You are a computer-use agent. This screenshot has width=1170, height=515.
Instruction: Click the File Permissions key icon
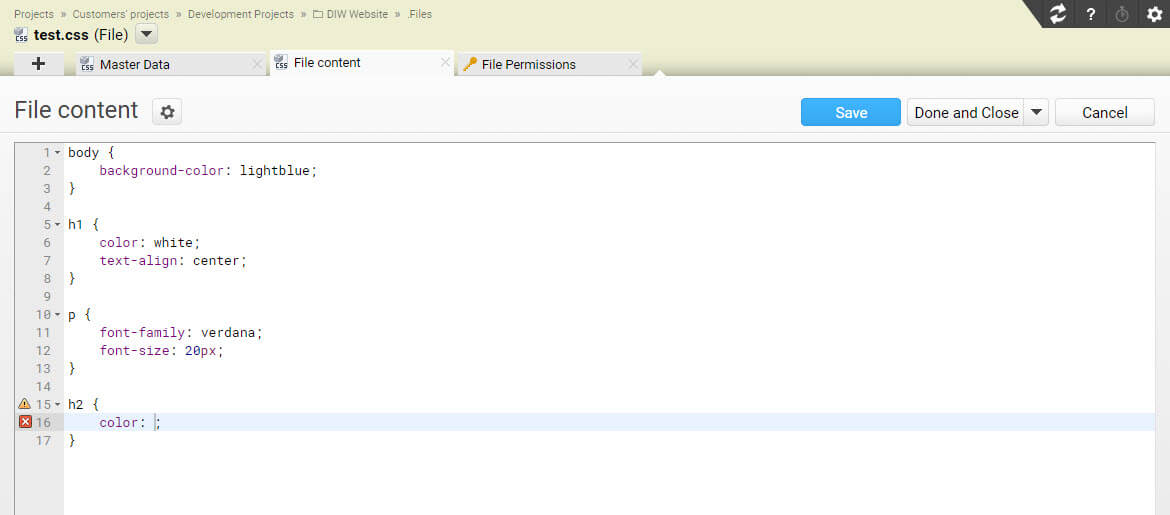coord(469,64)
